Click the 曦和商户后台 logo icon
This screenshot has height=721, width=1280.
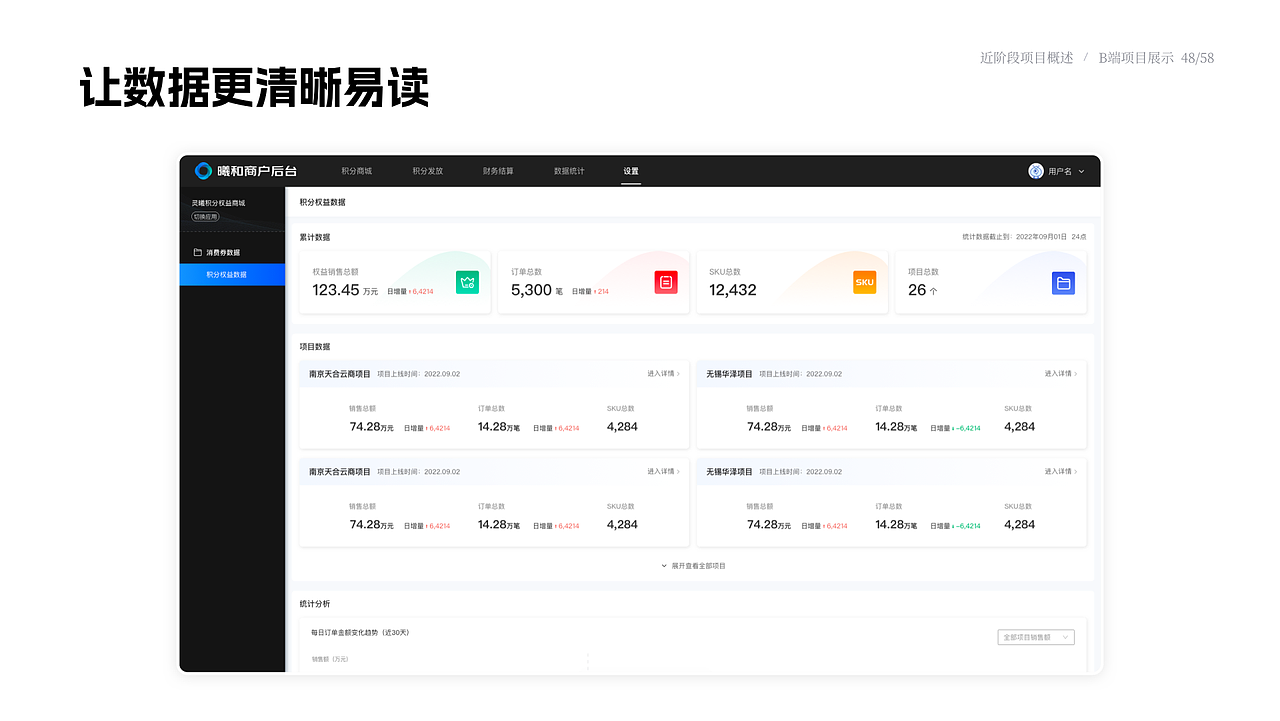tap(201, 170)
